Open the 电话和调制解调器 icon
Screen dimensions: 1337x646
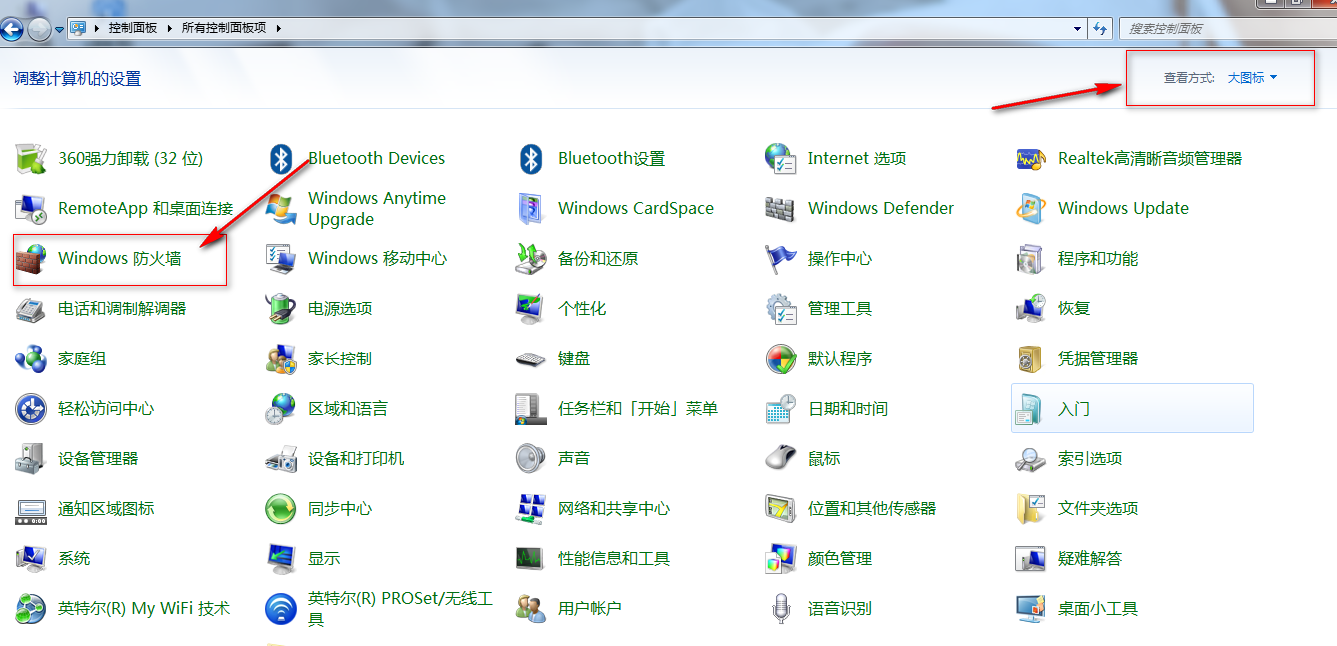pos(31,308)
